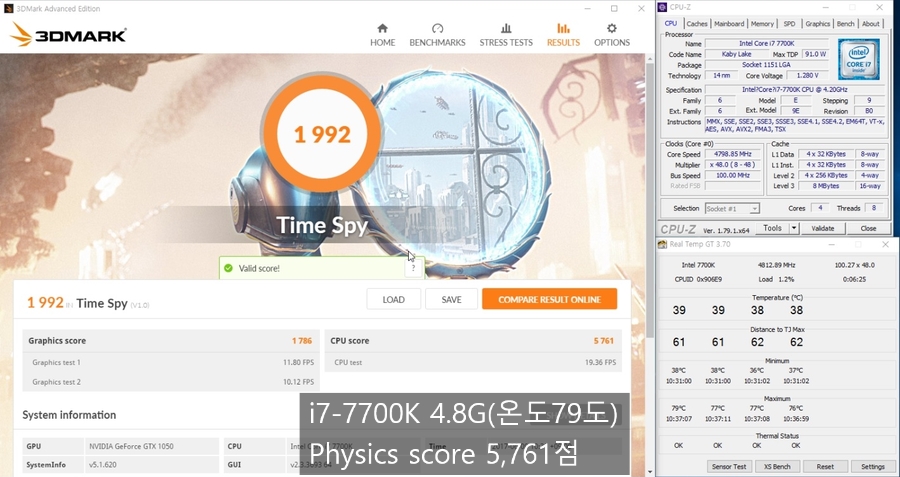Viewport: 900px width, 477px height.
Task: Click XS Bench in Real Temp
Action: click(777, 467)
